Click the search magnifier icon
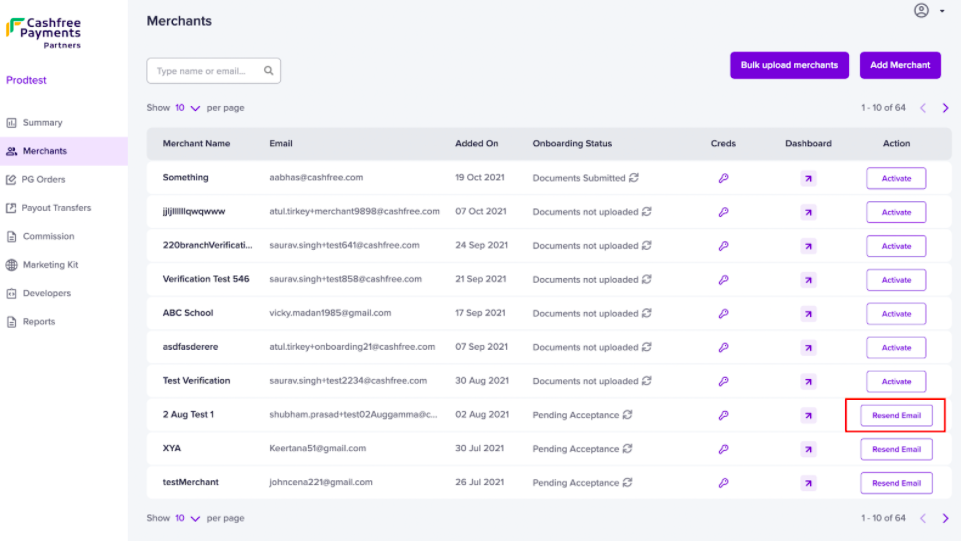The height and width of the screenshot is (541, 961). [269, 71]
